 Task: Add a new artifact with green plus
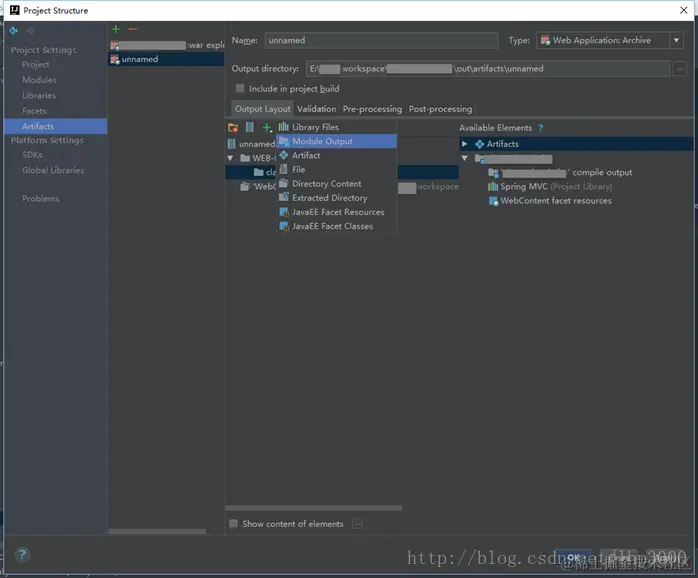(116, 29)
